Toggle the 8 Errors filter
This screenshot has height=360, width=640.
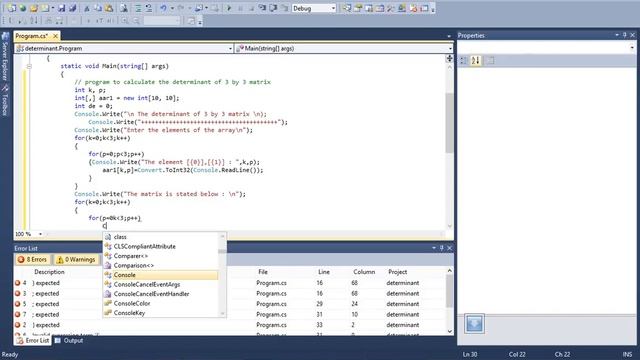[33, 259]
